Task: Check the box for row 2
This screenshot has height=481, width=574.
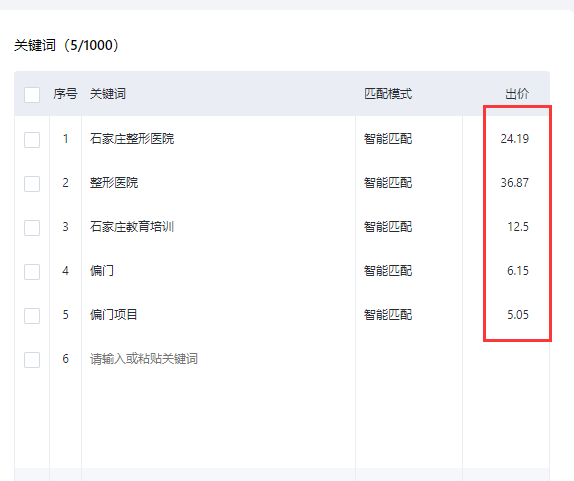Action: pyautogui.click(x=32, y=184)
